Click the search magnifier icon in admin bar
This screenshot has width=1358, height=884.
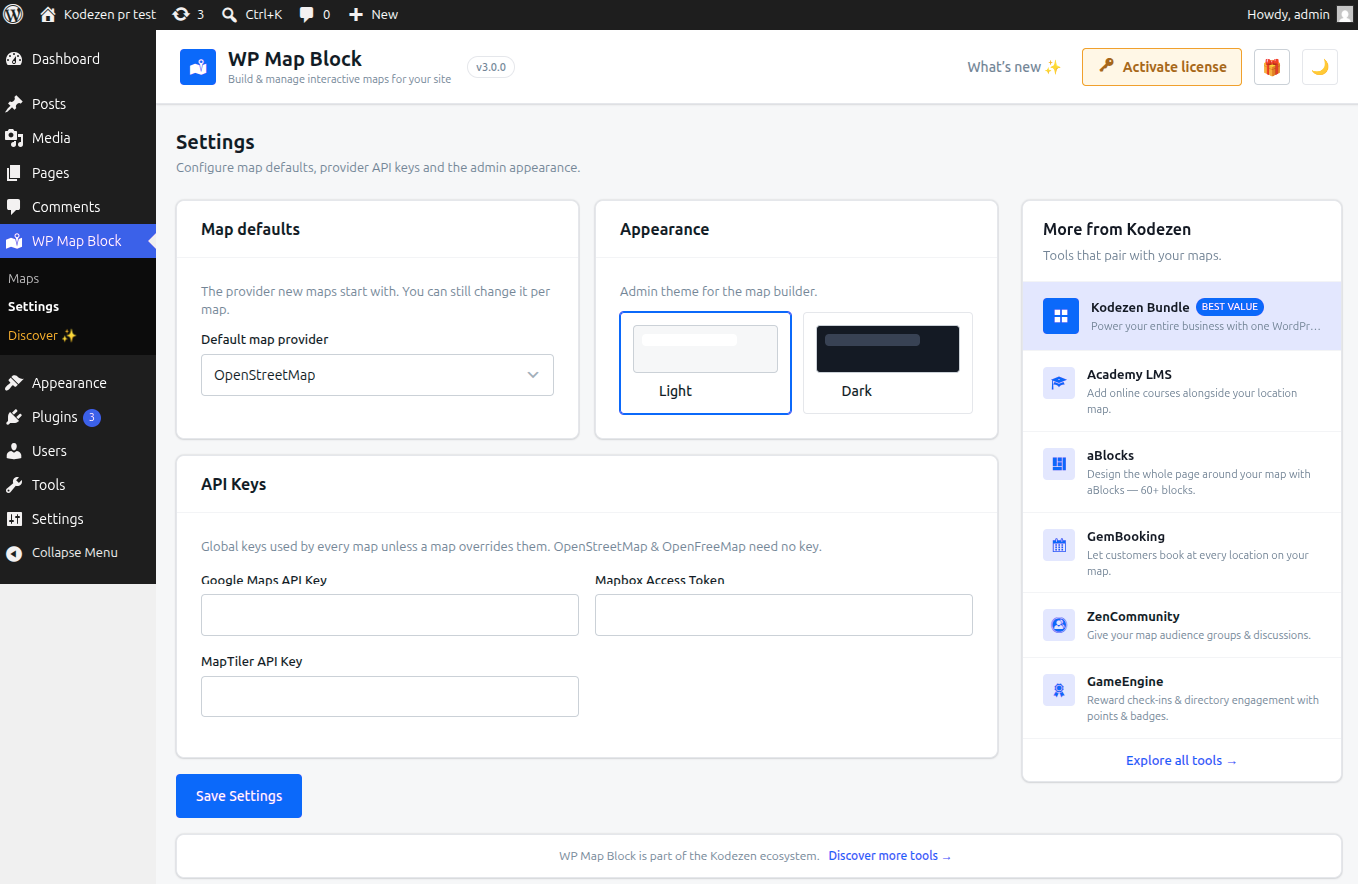coord(229,15)
